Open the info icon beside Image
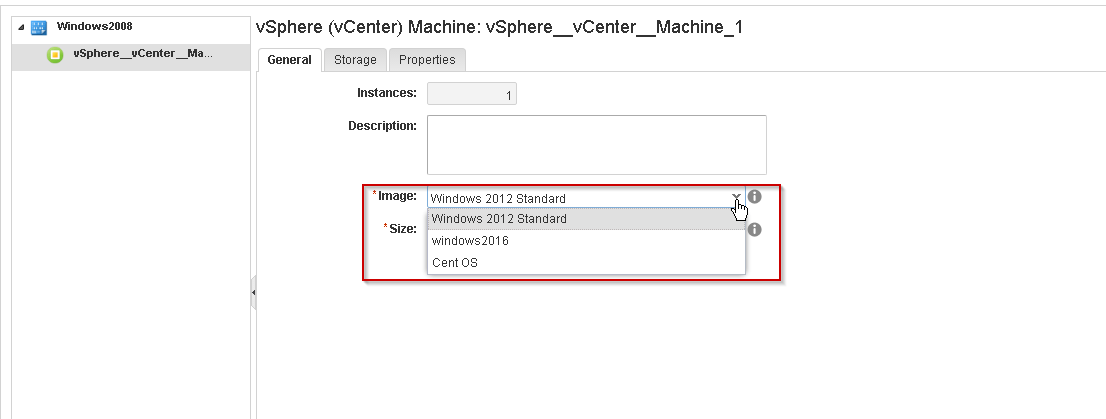This screenshot has width=1106, height=419. (x=755, y=197)
